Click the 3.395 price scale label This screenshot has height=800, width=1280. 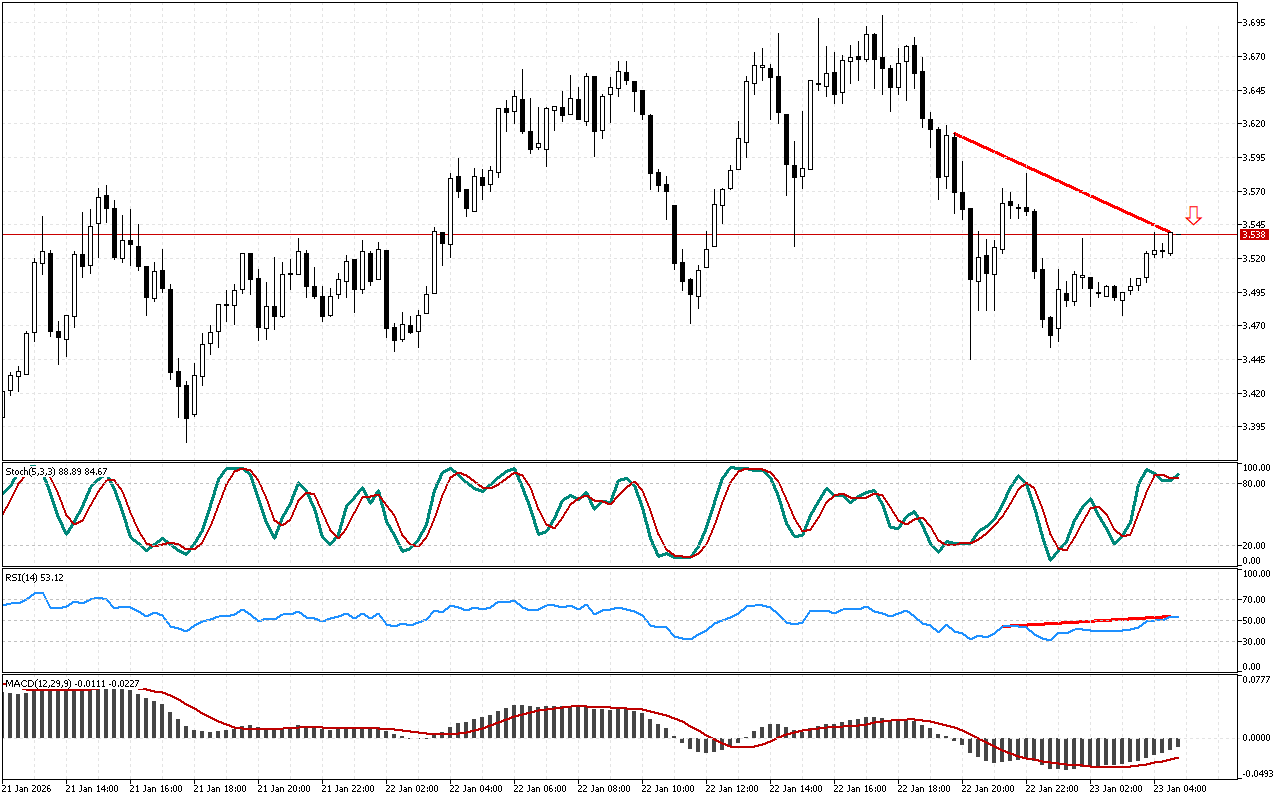[x=1254, y=427]
